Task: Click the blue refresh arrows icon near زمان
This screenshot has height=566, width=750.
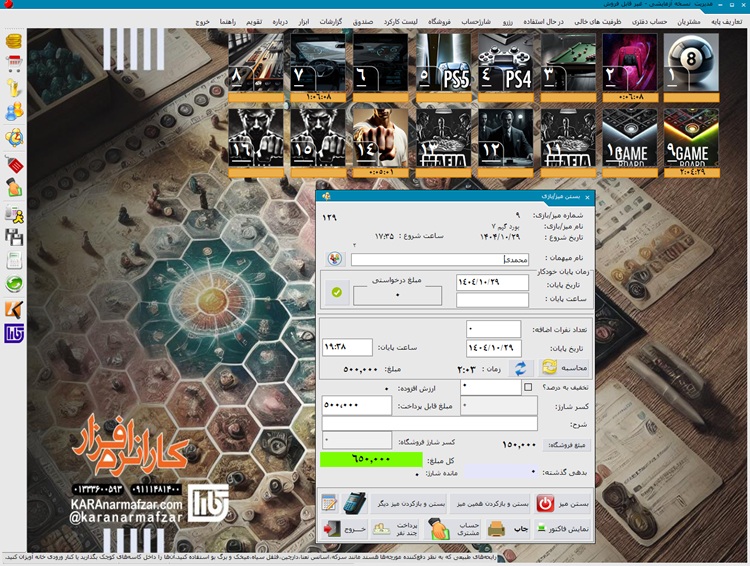Action: coord(520,368)
